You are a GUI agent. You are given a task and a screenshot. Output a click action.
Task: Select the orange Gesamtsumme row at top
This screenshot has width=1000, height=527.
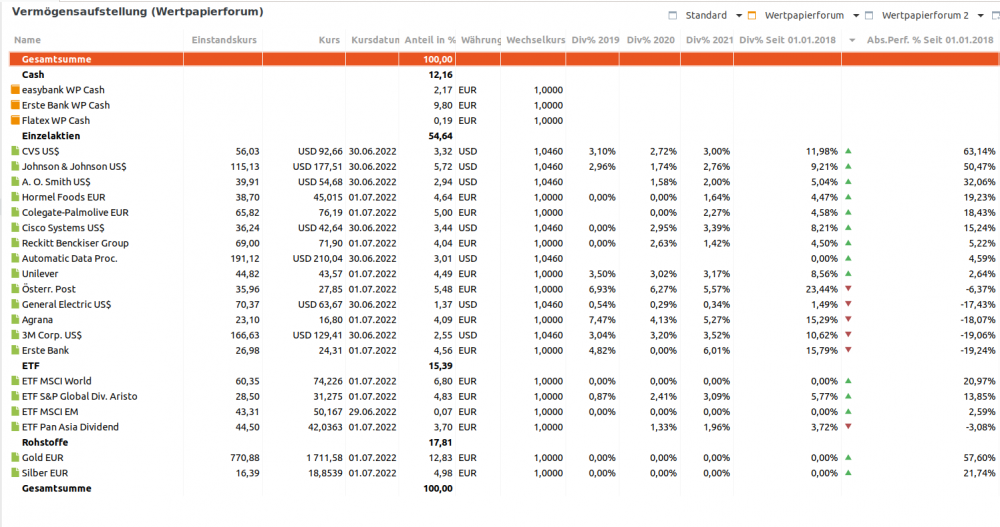point(504,59)
